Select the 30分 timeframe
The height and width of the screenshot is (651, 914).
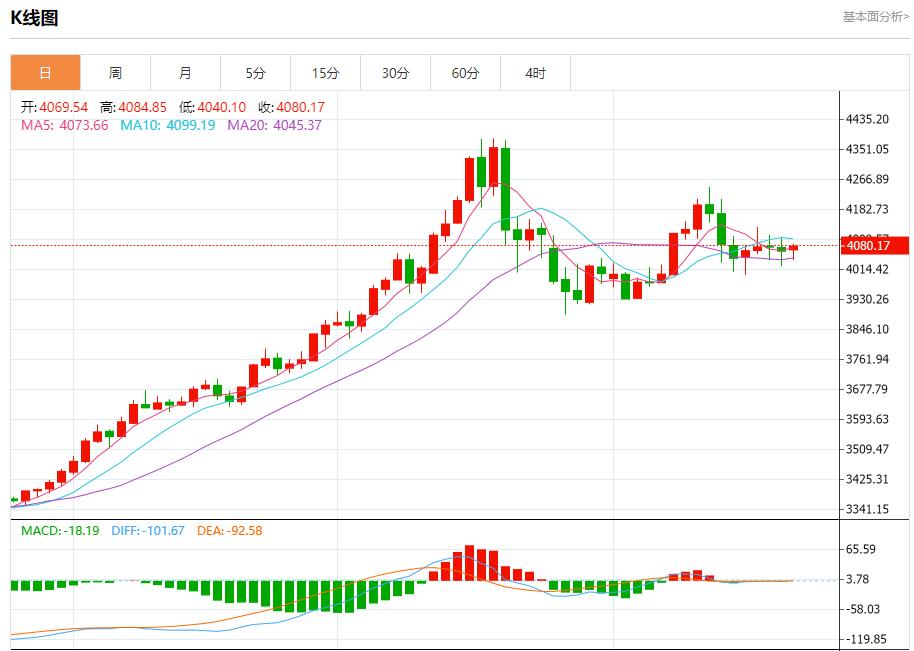(397, 72)
